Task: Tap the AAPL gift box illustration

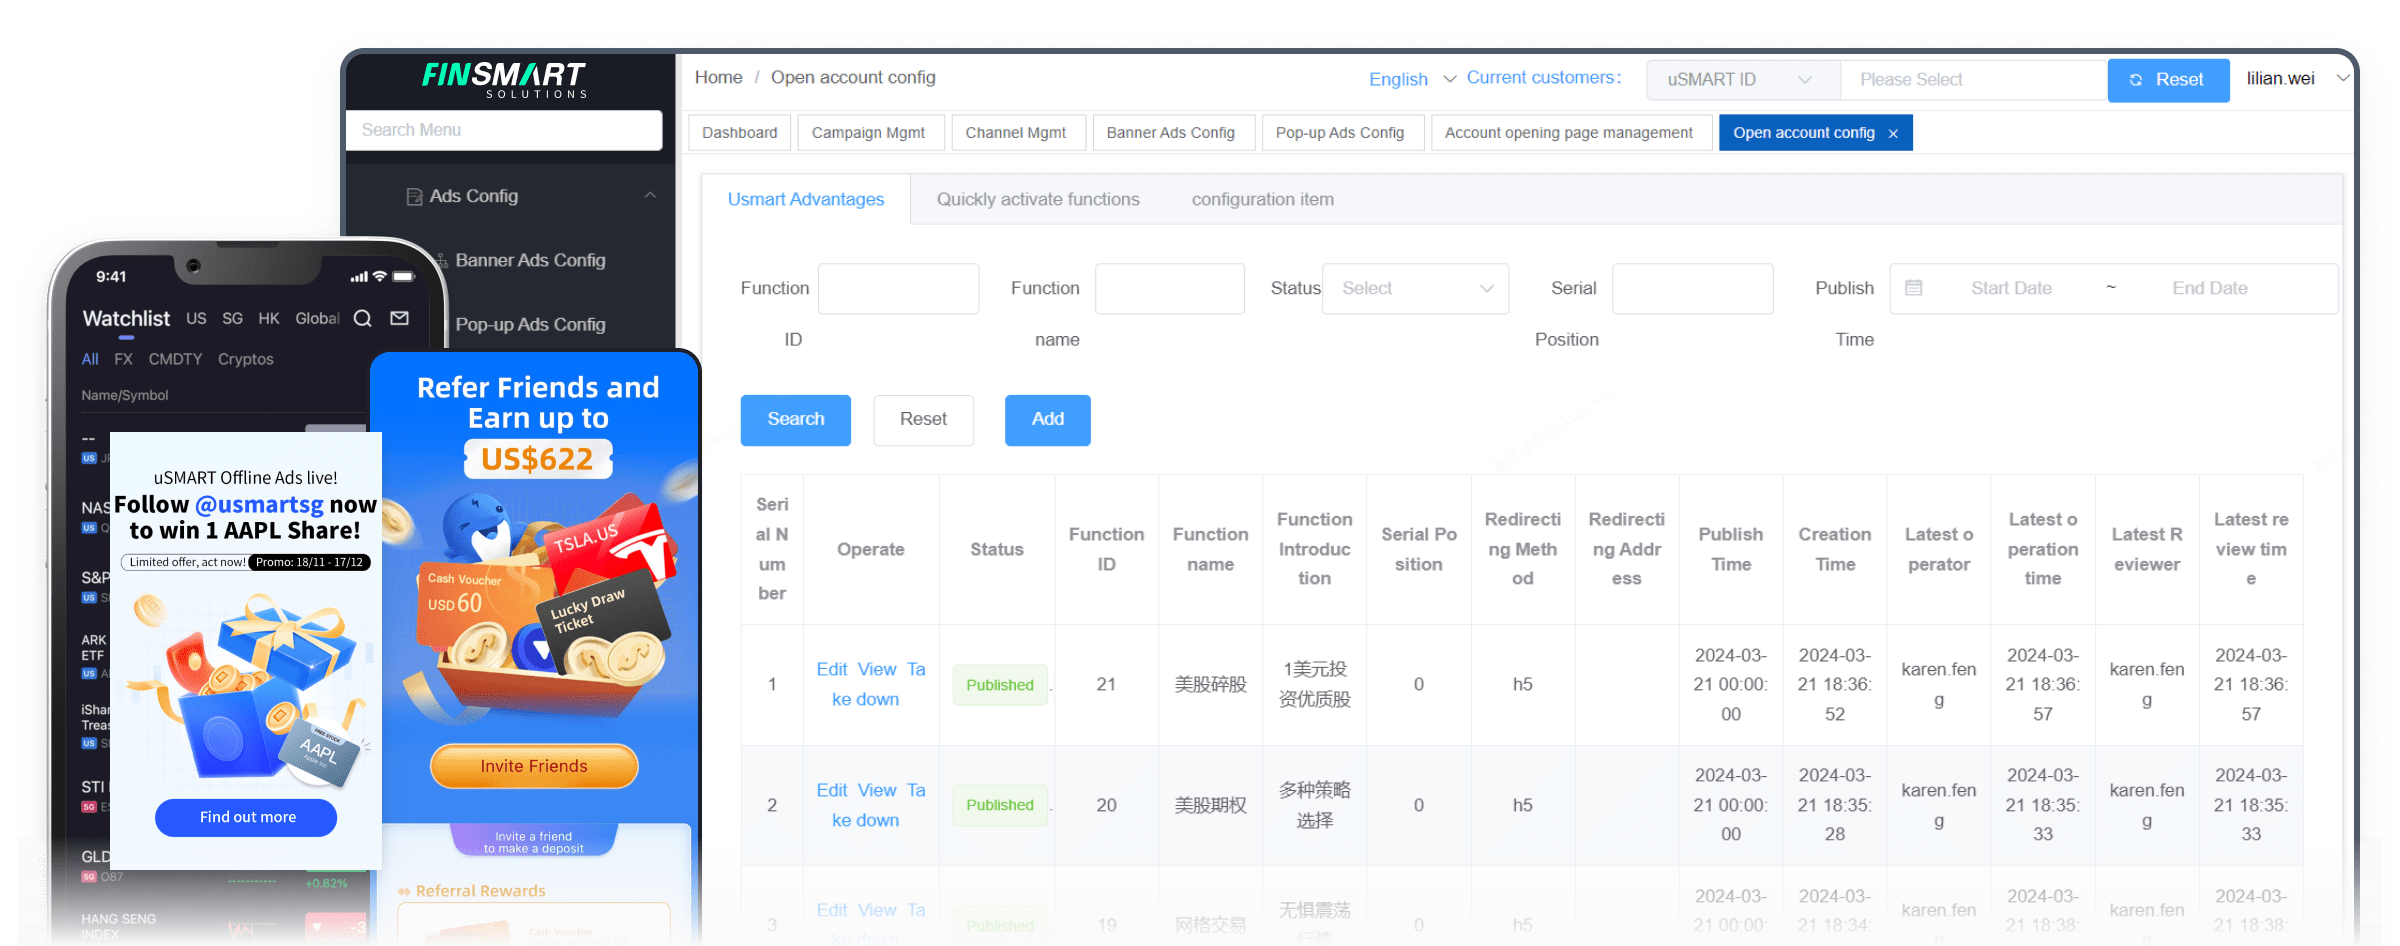Action: (248, 688)
